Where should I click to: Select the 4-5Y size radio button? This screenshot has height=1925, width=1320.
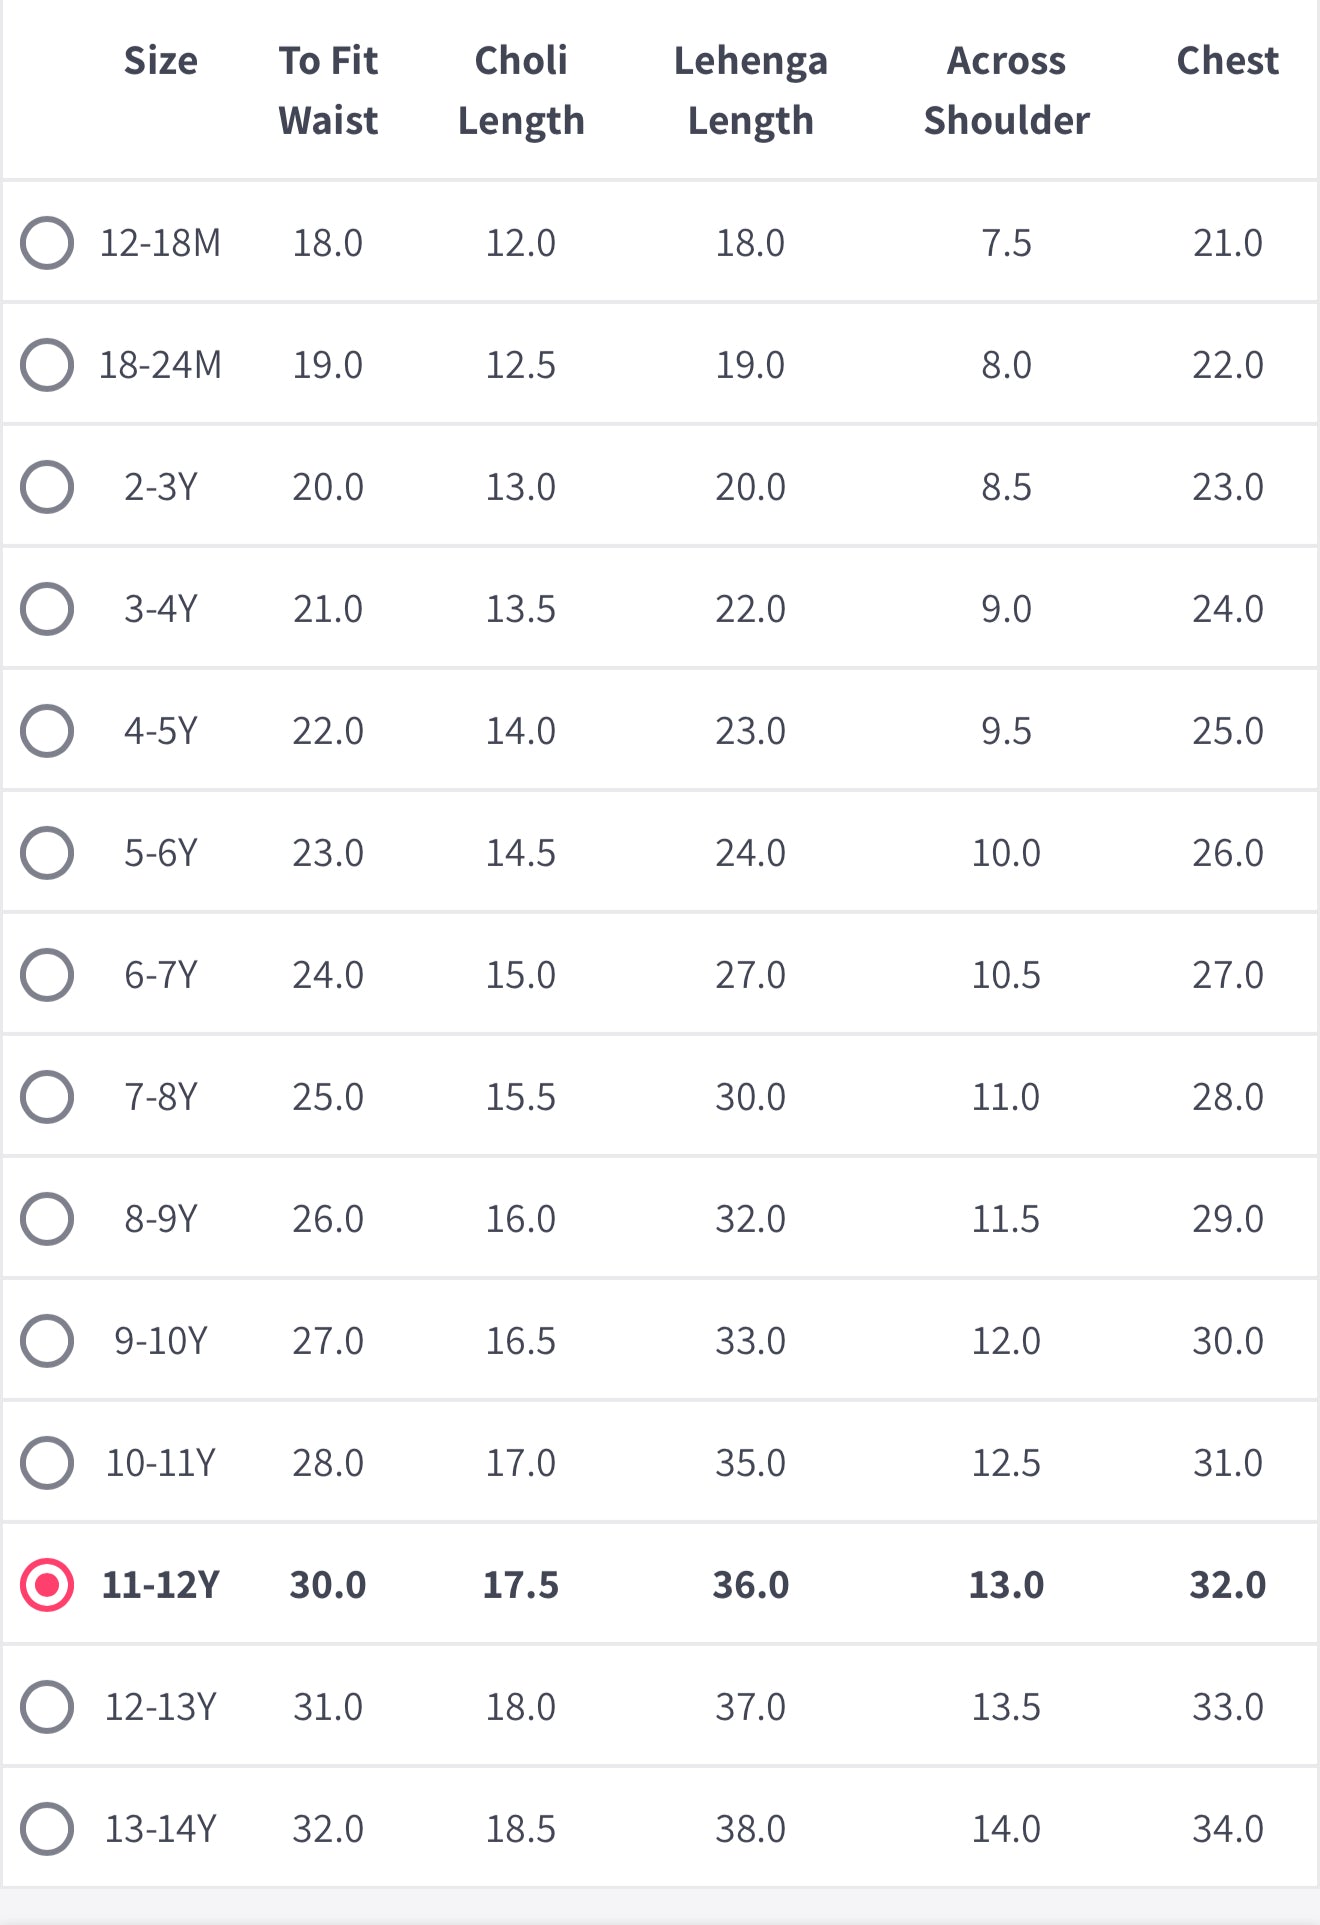47,731
